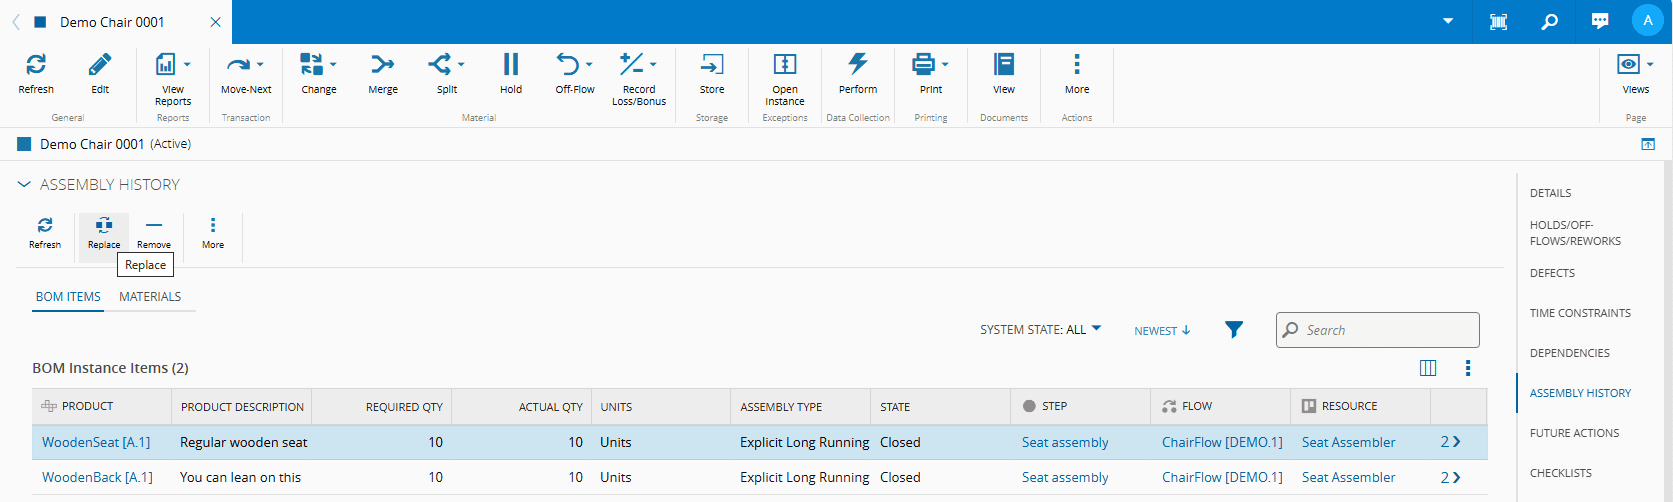
Task: Open the WoodenSeat [A.1] product link
Action: (x=96, y=442)
